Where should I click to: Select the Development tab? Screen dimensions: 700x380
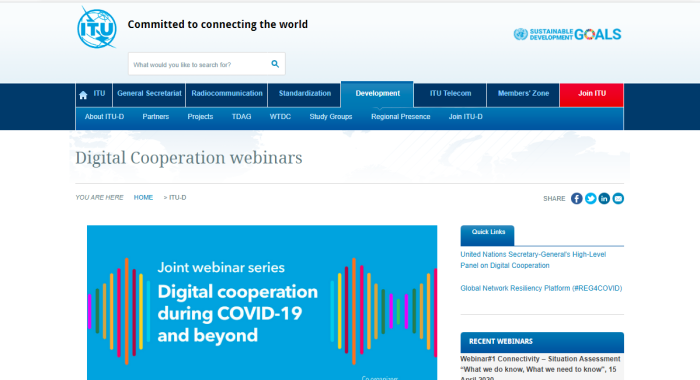click(377, 94)
